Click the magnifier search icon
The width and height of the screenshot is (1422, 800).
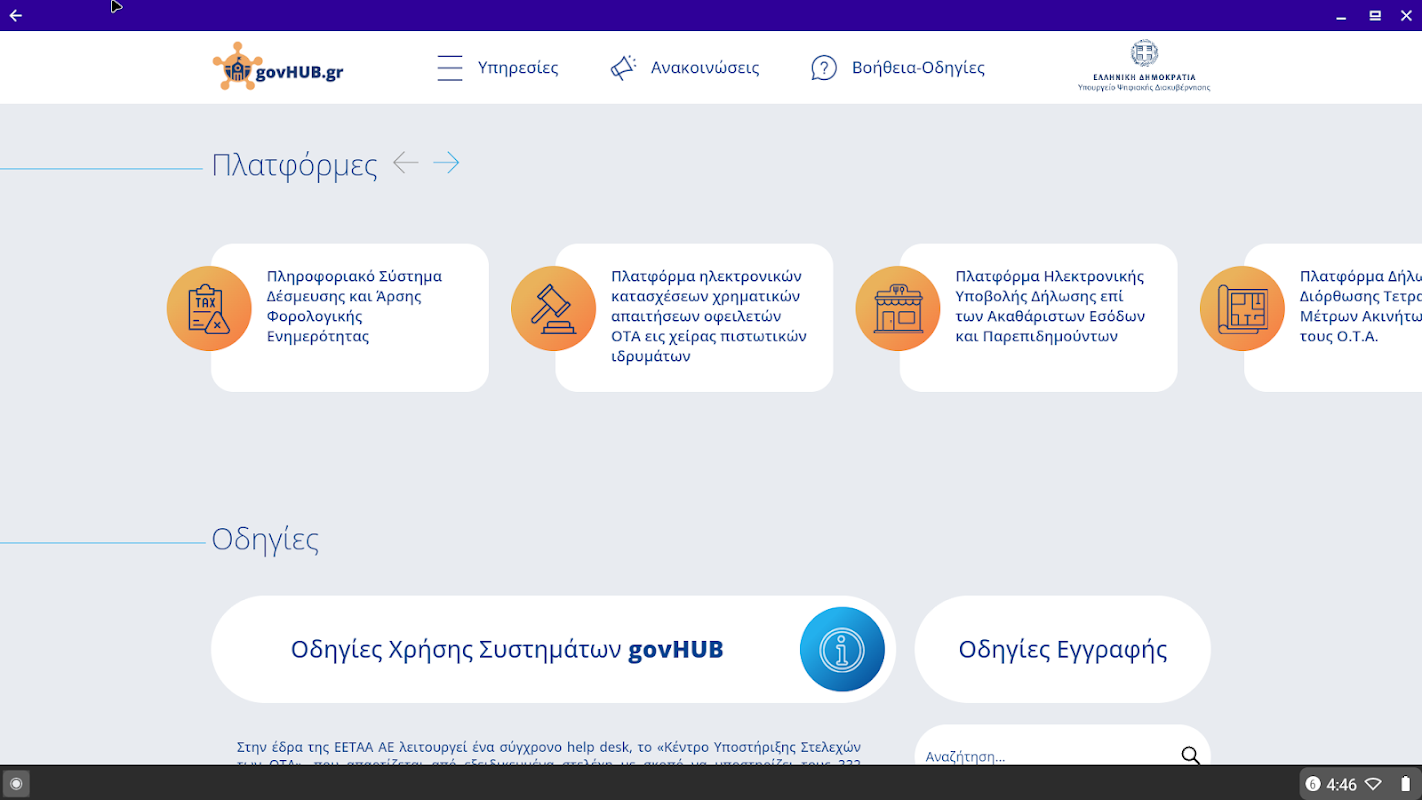[x=1190, y=755]
